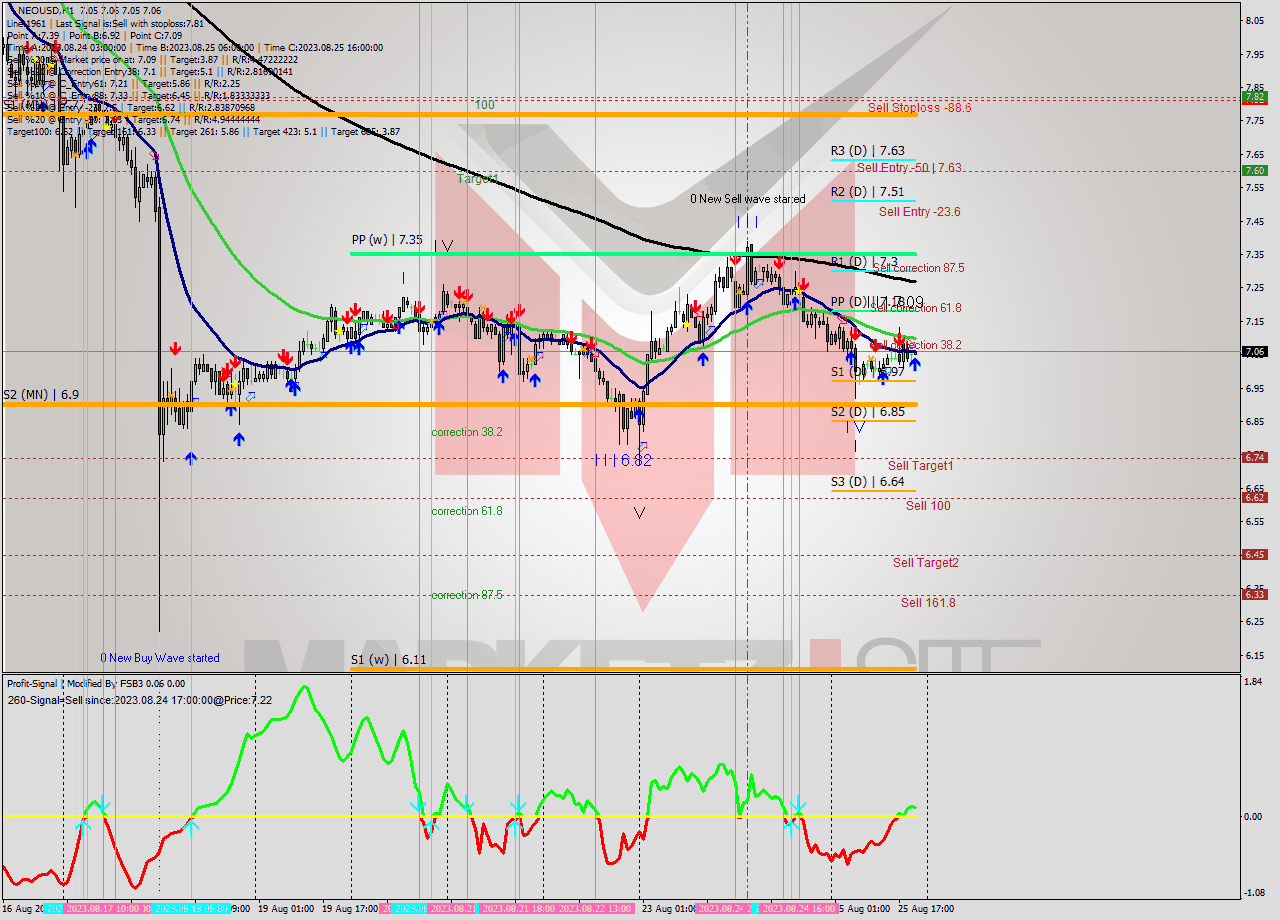Click the 'Sell Stoploss -88.6' label
This screenshot has height=920, width=1280.
tap(919, 107)
